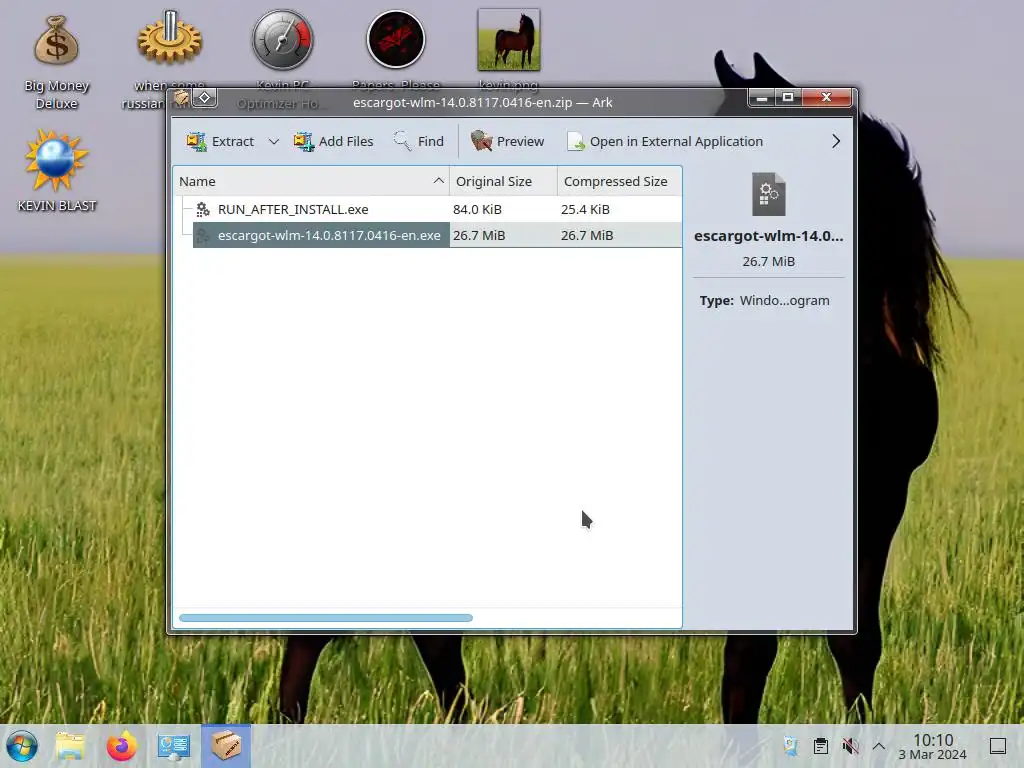The height and width of the screenshot is (768, 1024).
Task: Launch Firefox from the taskbar
Action: coord(122,746)
